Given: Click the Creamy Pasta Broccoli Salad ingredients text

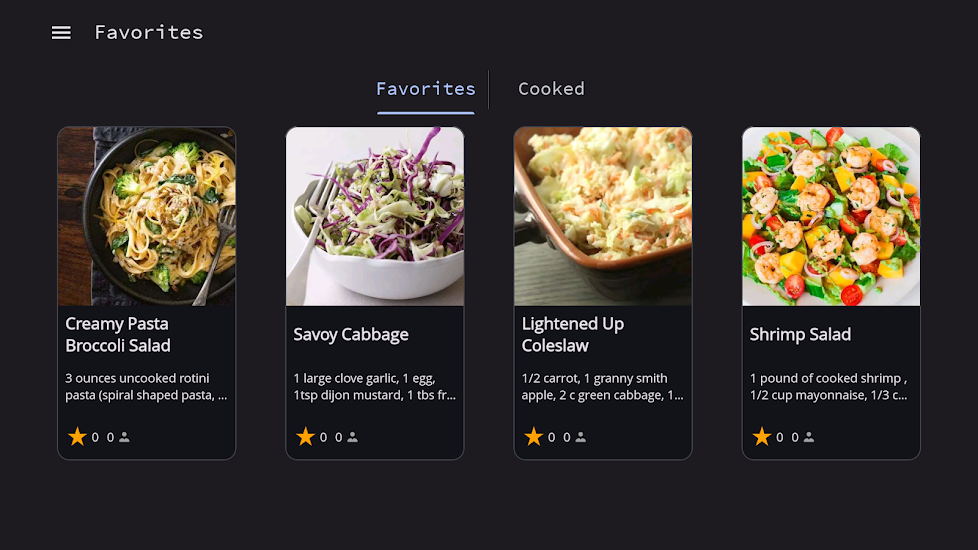Looking at the screenshot, I should point(146,387).
